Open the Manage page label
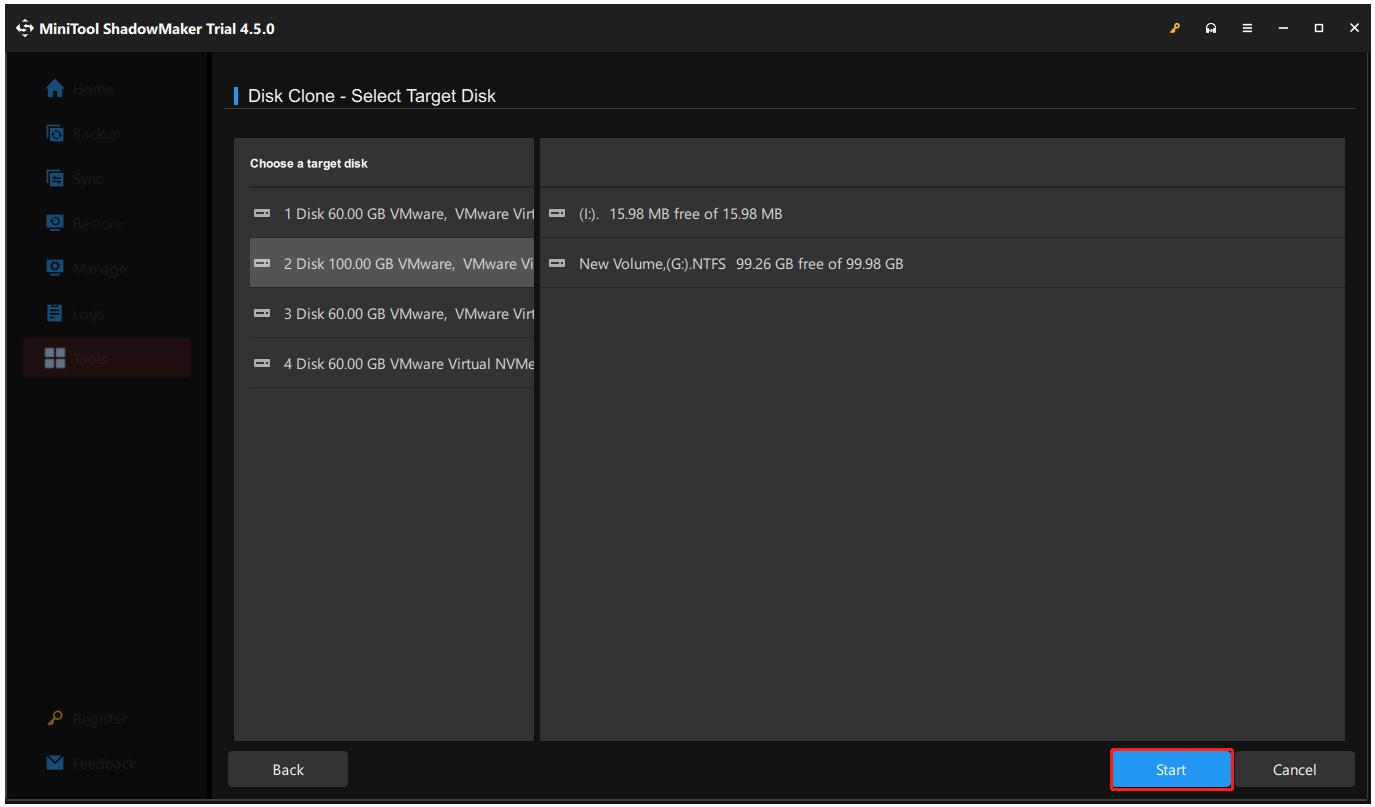 point(100,269)
